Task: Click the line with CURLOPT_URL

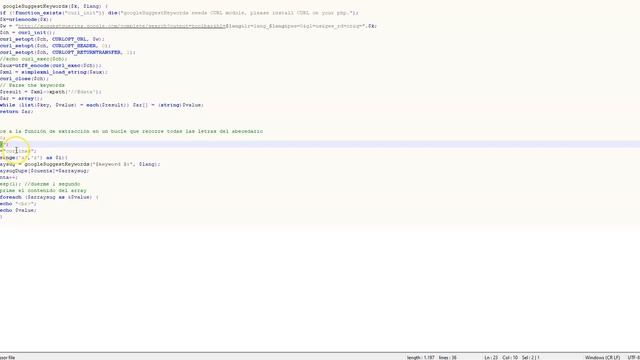Action: click(x=52, y=39)
